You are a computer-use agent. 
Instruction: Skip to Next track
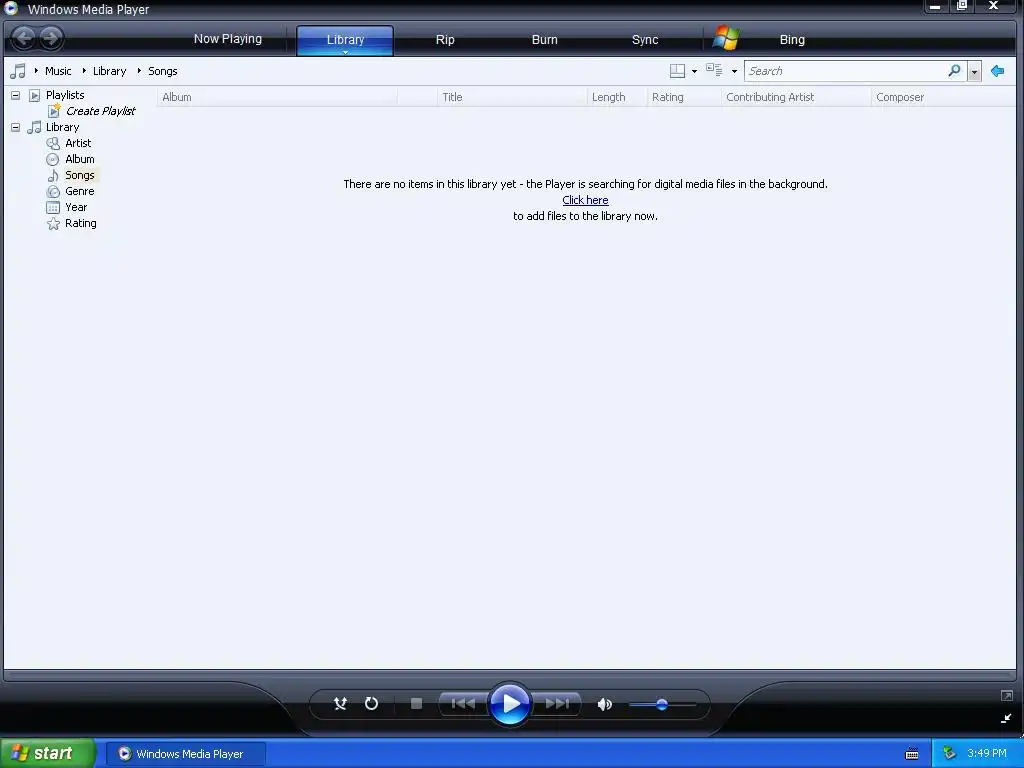[557, 703]
